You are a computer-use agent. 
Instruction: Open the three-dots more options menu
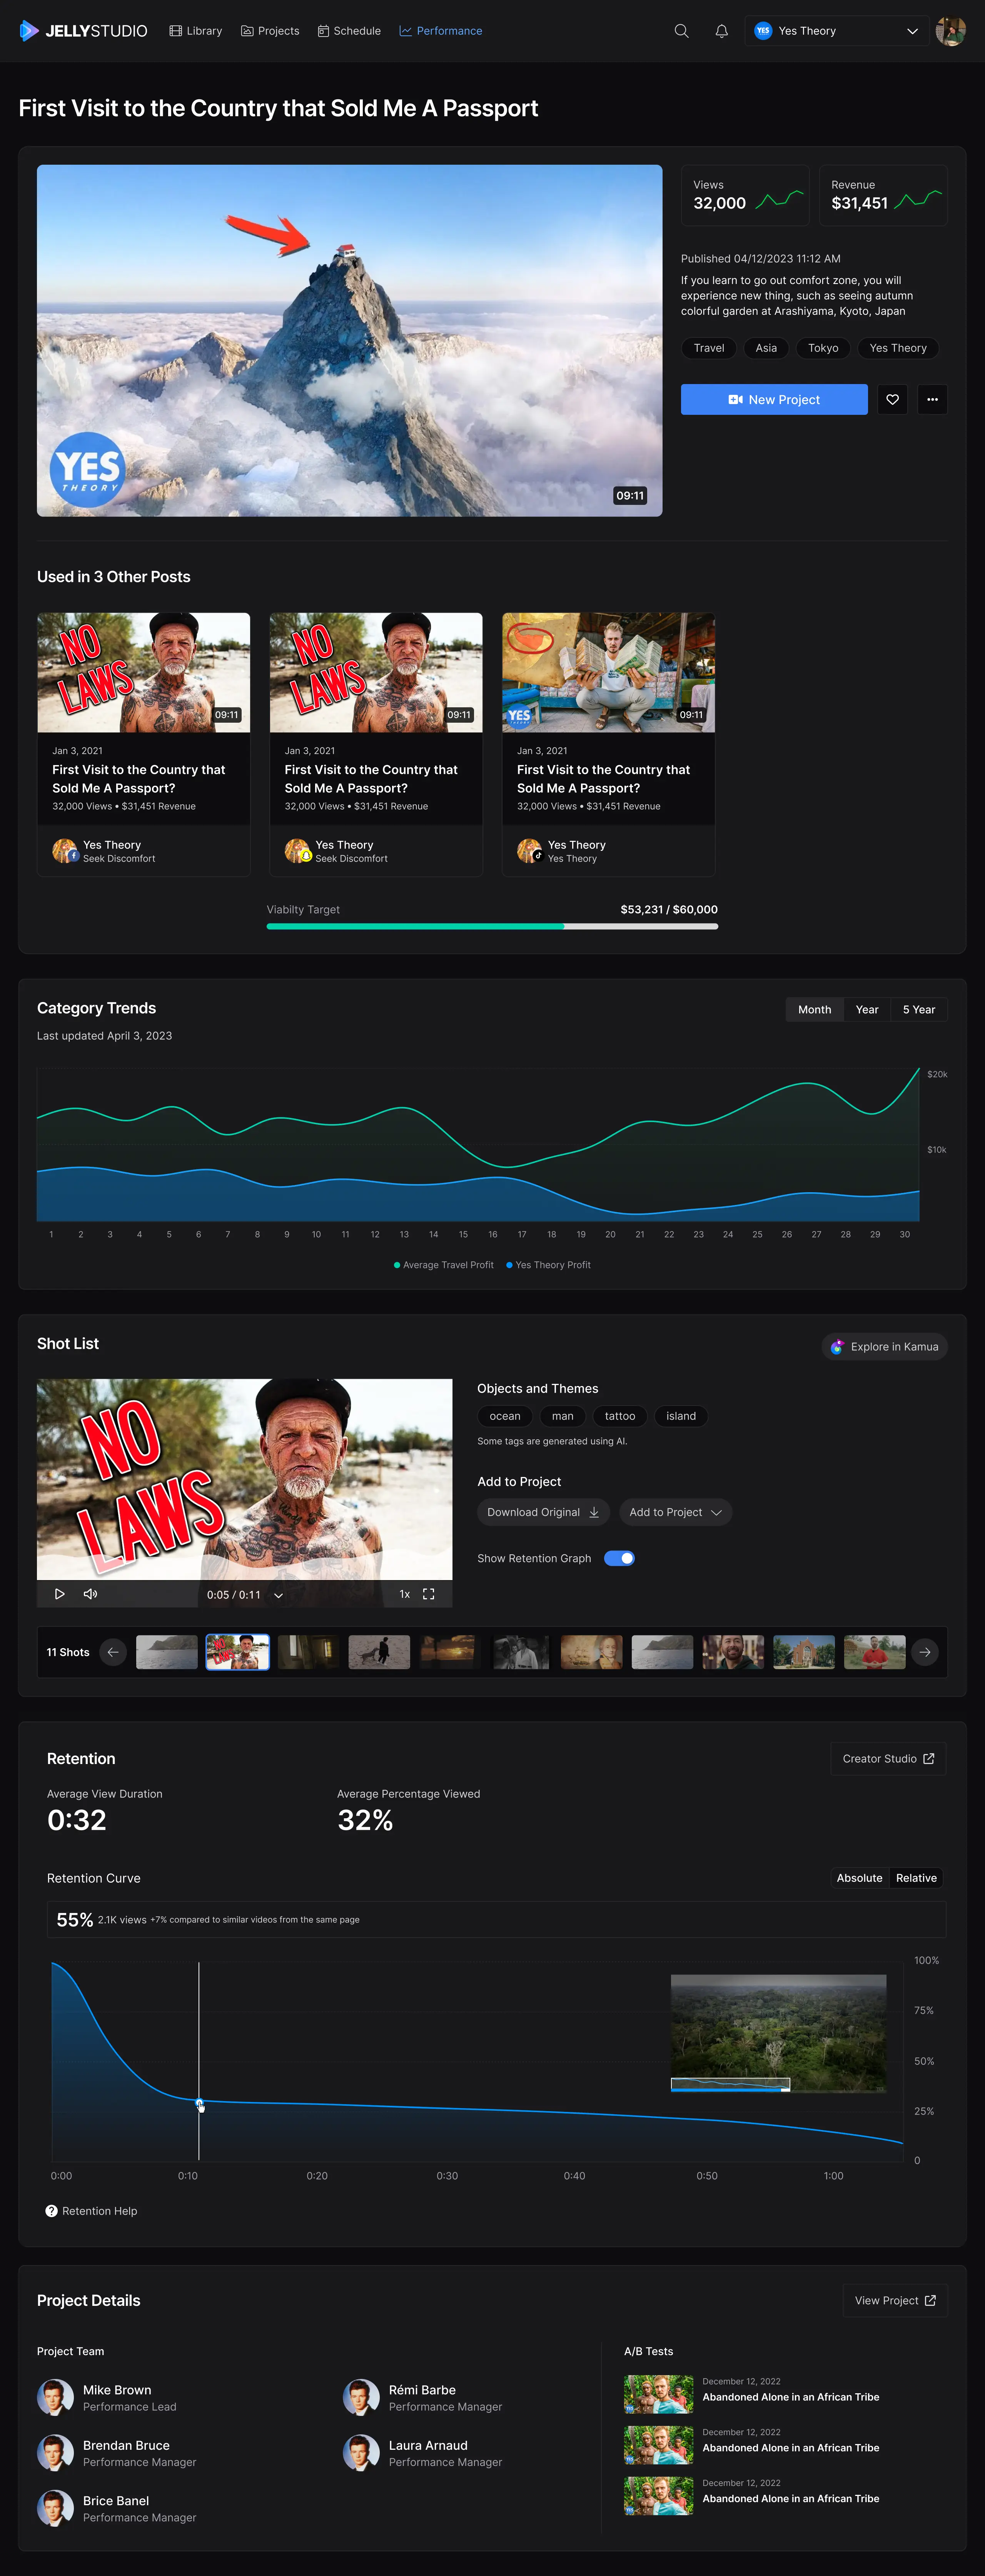point(932,399)
